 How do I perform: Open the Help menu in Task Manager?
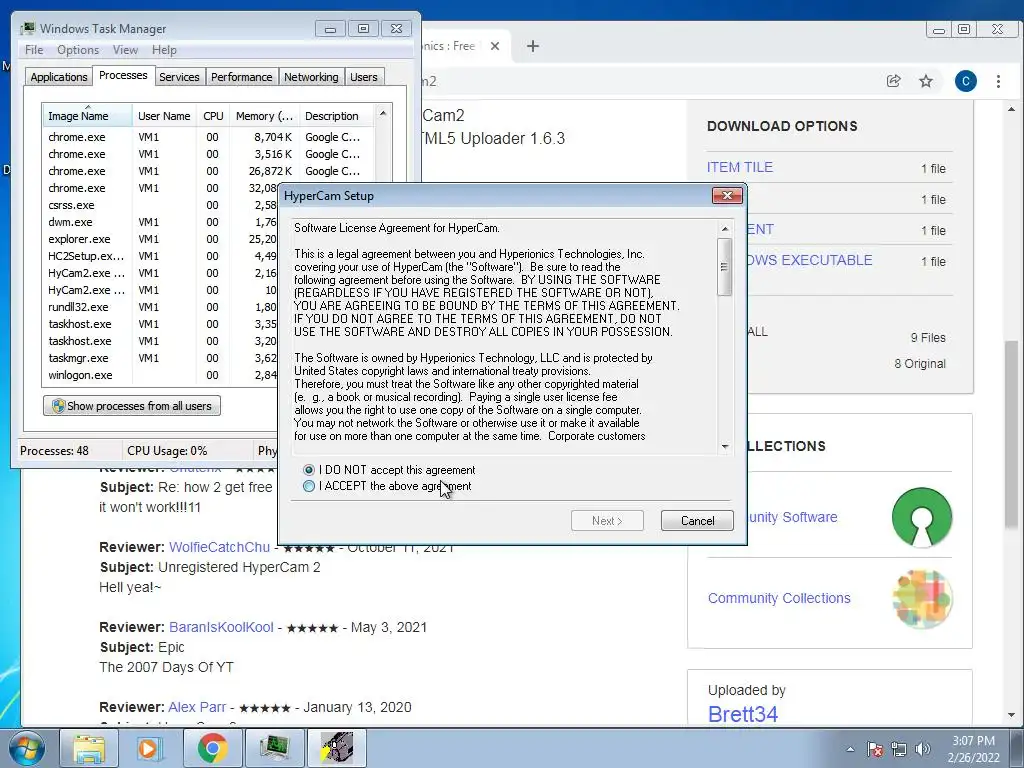tap(164, 50)
